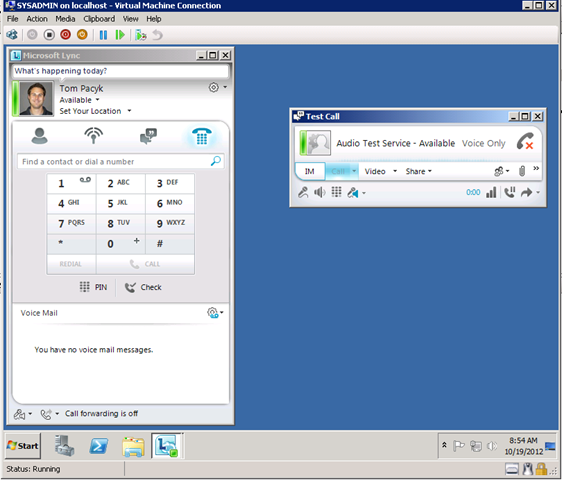Click the What's happening today note field
This screenshot has width=562, height=480.
point(120,71)
